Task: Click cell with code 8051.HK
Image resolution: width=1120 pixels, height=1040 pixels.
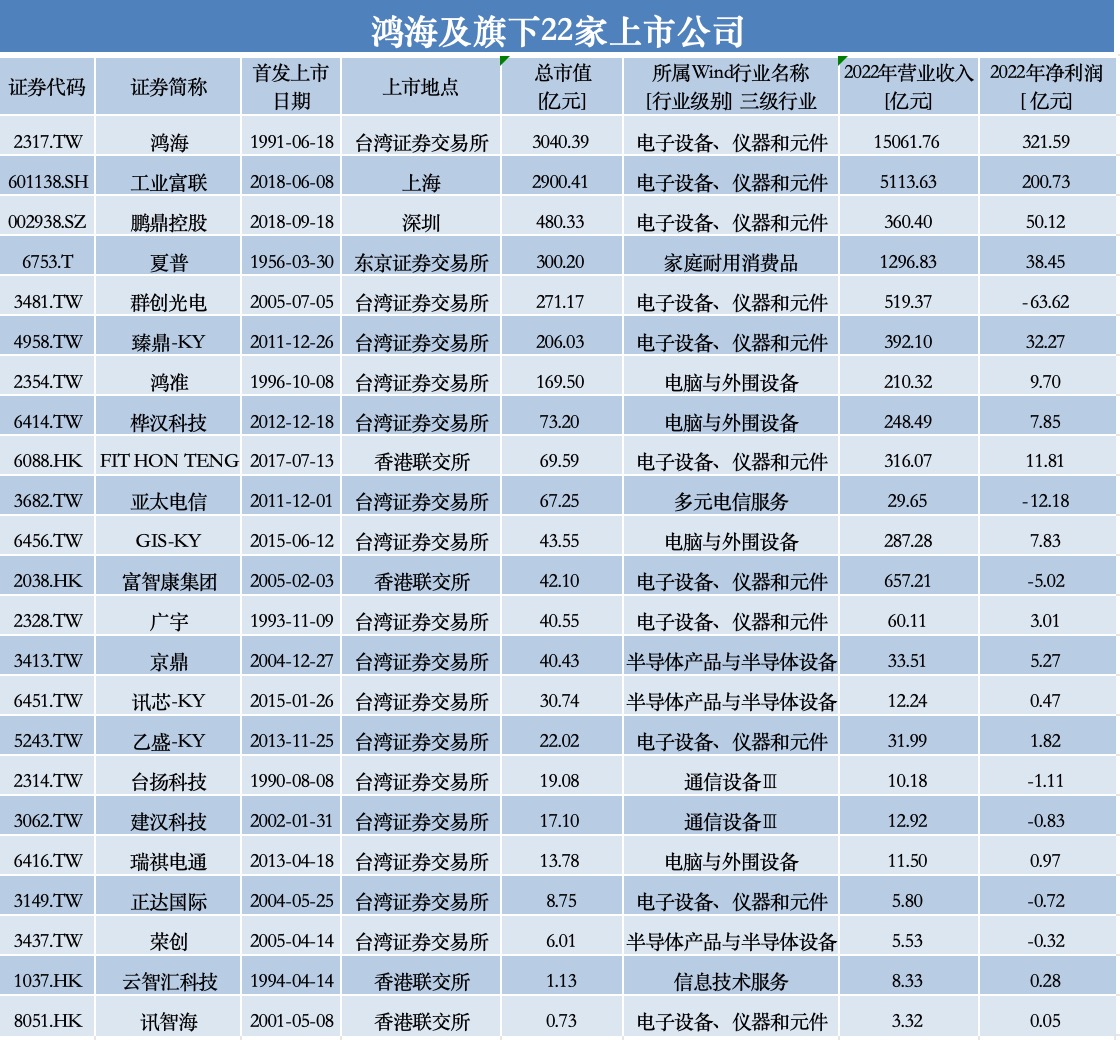Action: coord(48,1021)
